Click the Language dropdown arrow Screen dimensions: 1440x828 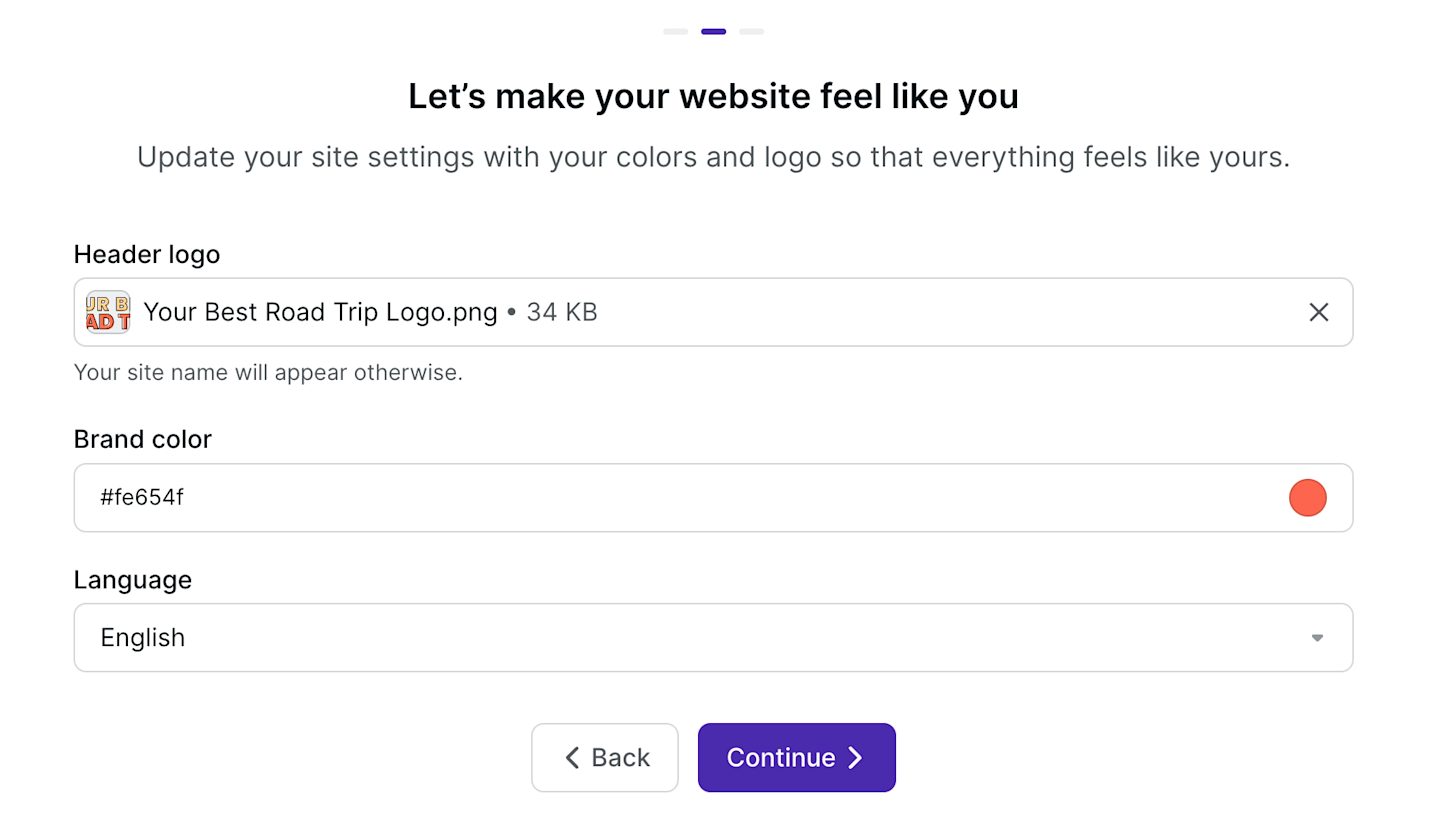[1317, 638]
